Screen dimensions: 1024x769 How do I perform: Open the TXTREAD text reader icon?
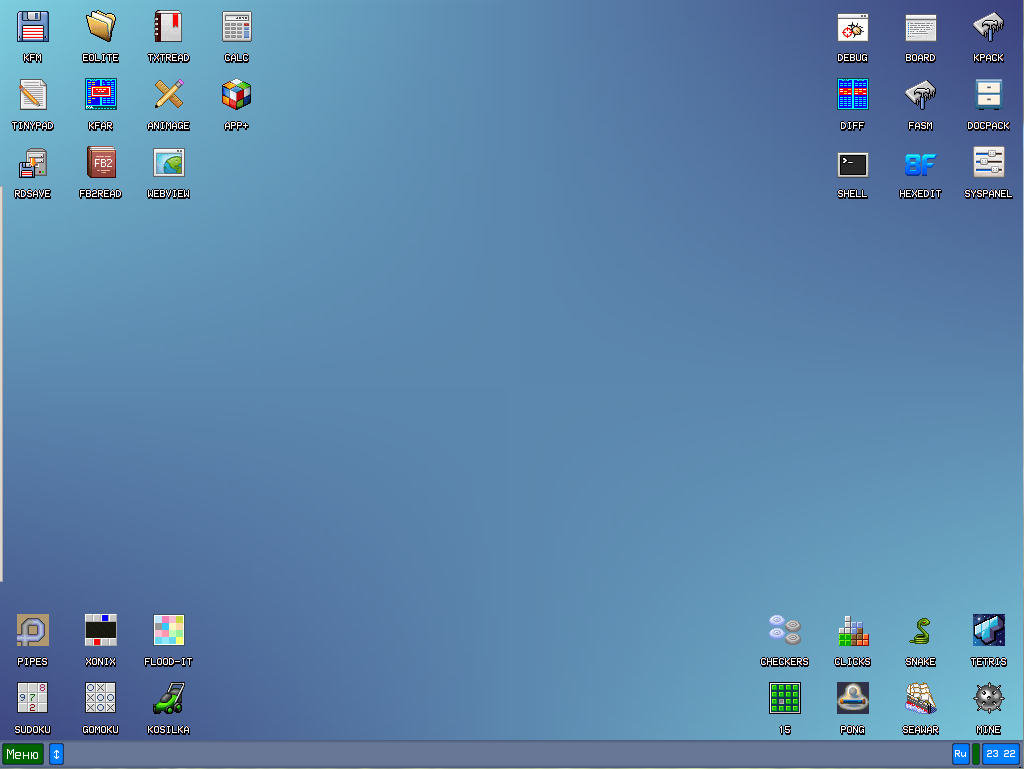(x=168, y=27)
